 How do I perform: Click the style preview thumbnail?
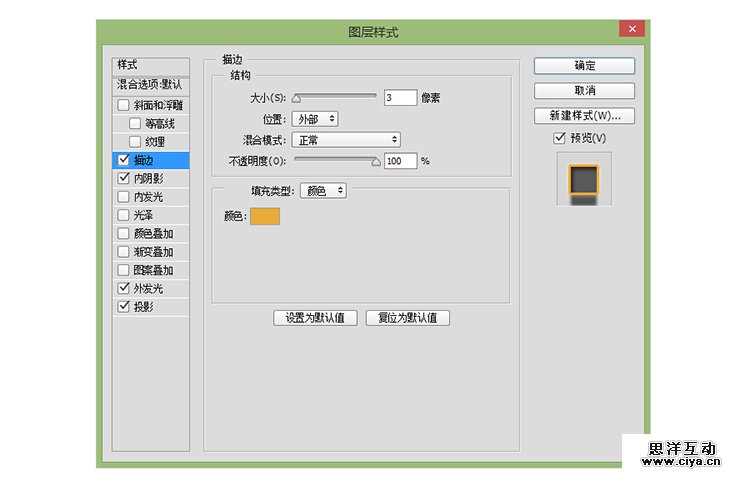[582, 181]
